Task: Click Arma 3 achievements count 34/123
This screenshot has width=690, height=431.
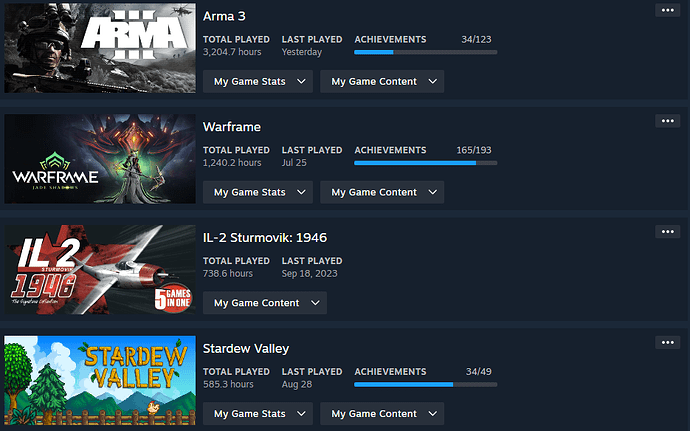Action: tap(476, 40)
